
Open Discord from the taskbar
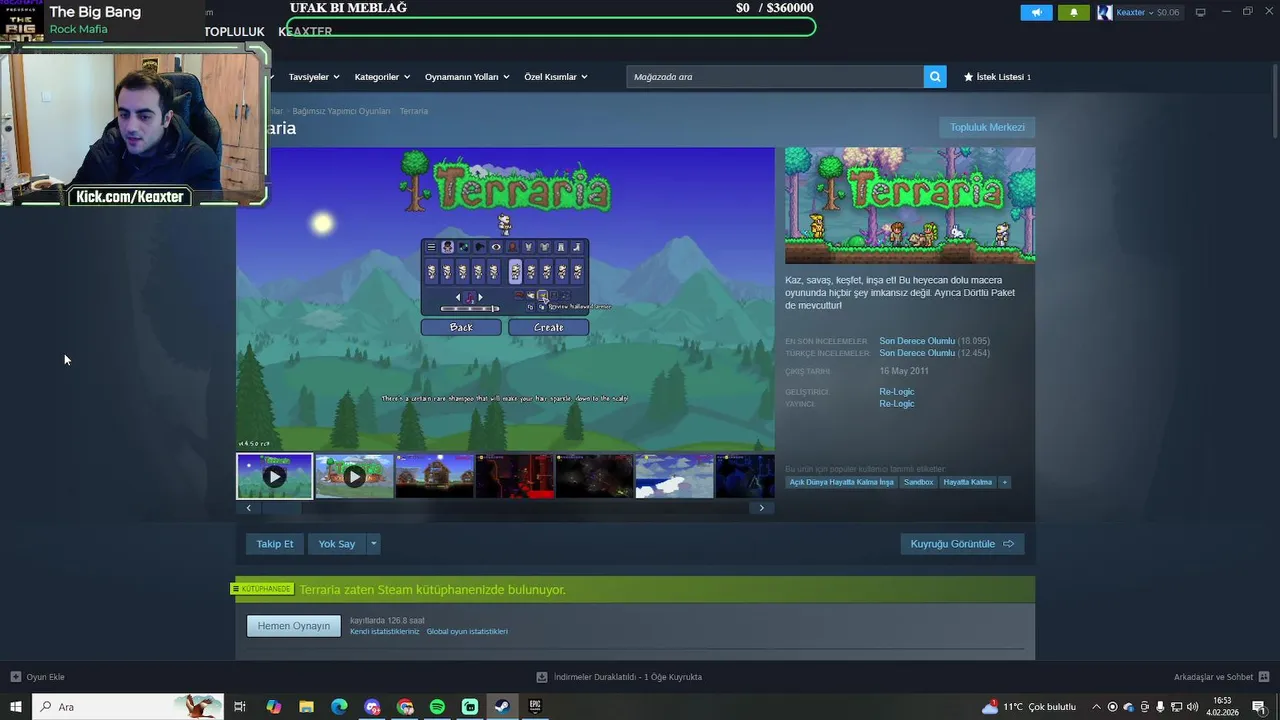tap(372, 707)
